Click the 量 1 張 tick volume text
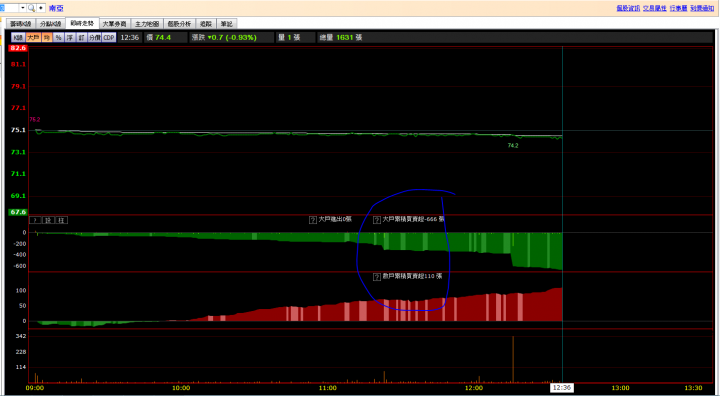 (x=289, y=38)
